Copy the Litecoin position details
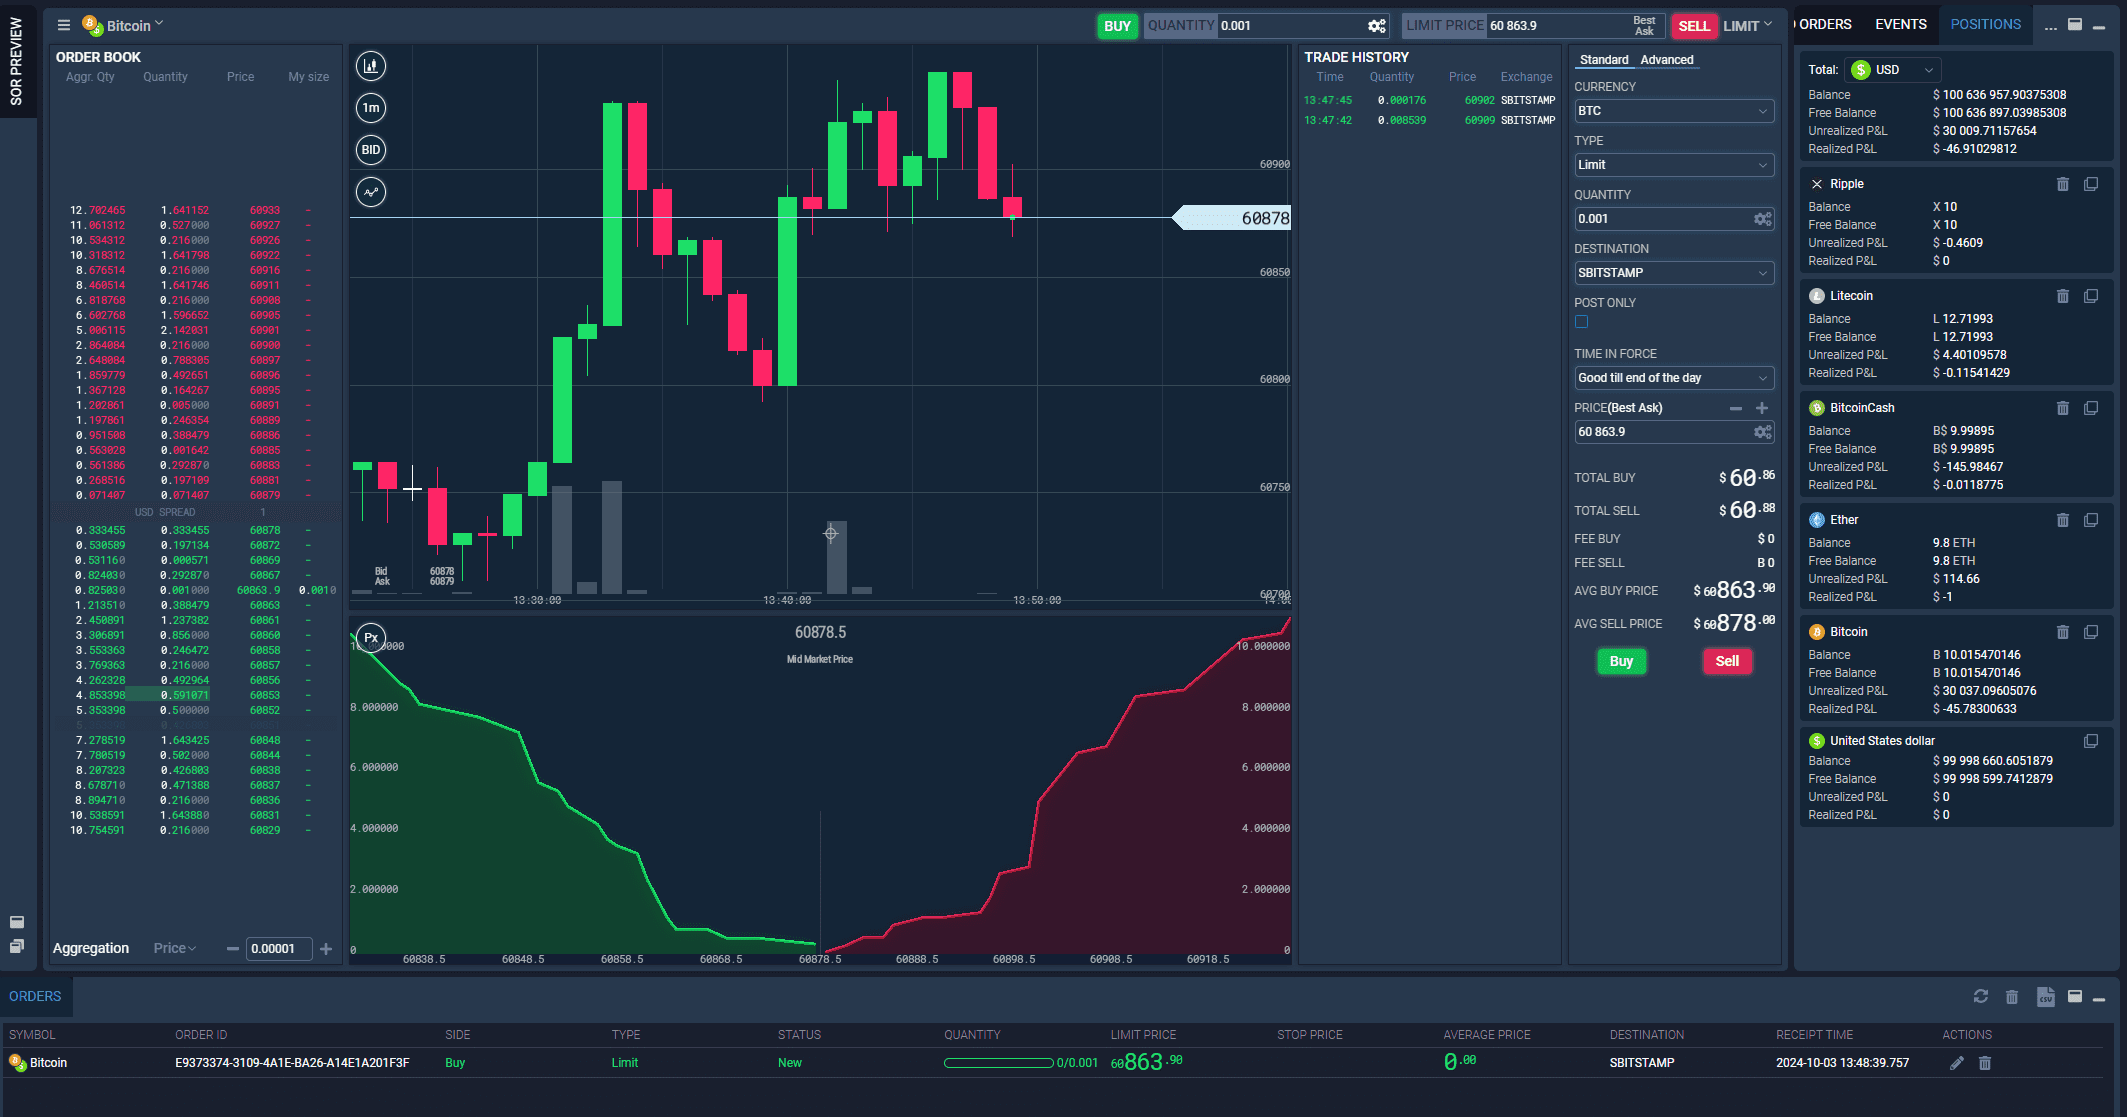Image resolution: width=2127 pixels, height=1117 pixels. click(2092, 296)
